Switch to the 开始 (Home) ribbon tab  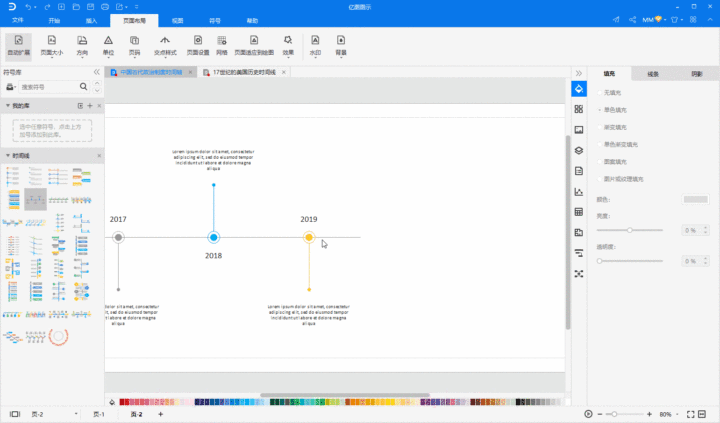point(54,20)
